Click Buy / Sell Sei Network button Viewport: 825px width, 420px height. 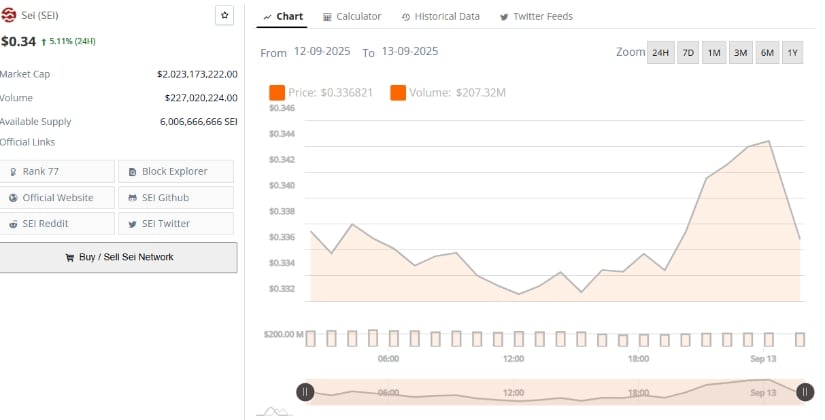click(x=118, y=257)
